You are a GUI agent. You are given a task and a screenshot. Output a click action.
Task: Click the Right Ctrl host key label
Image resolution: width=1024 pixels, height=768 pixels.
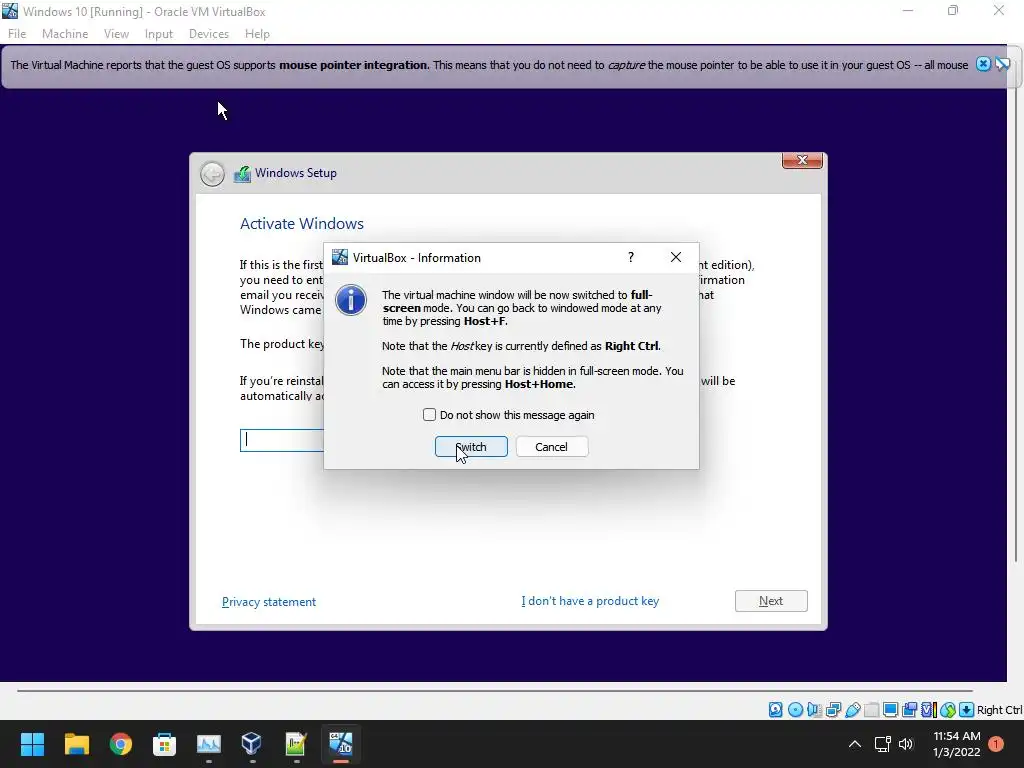coord(999,710)
